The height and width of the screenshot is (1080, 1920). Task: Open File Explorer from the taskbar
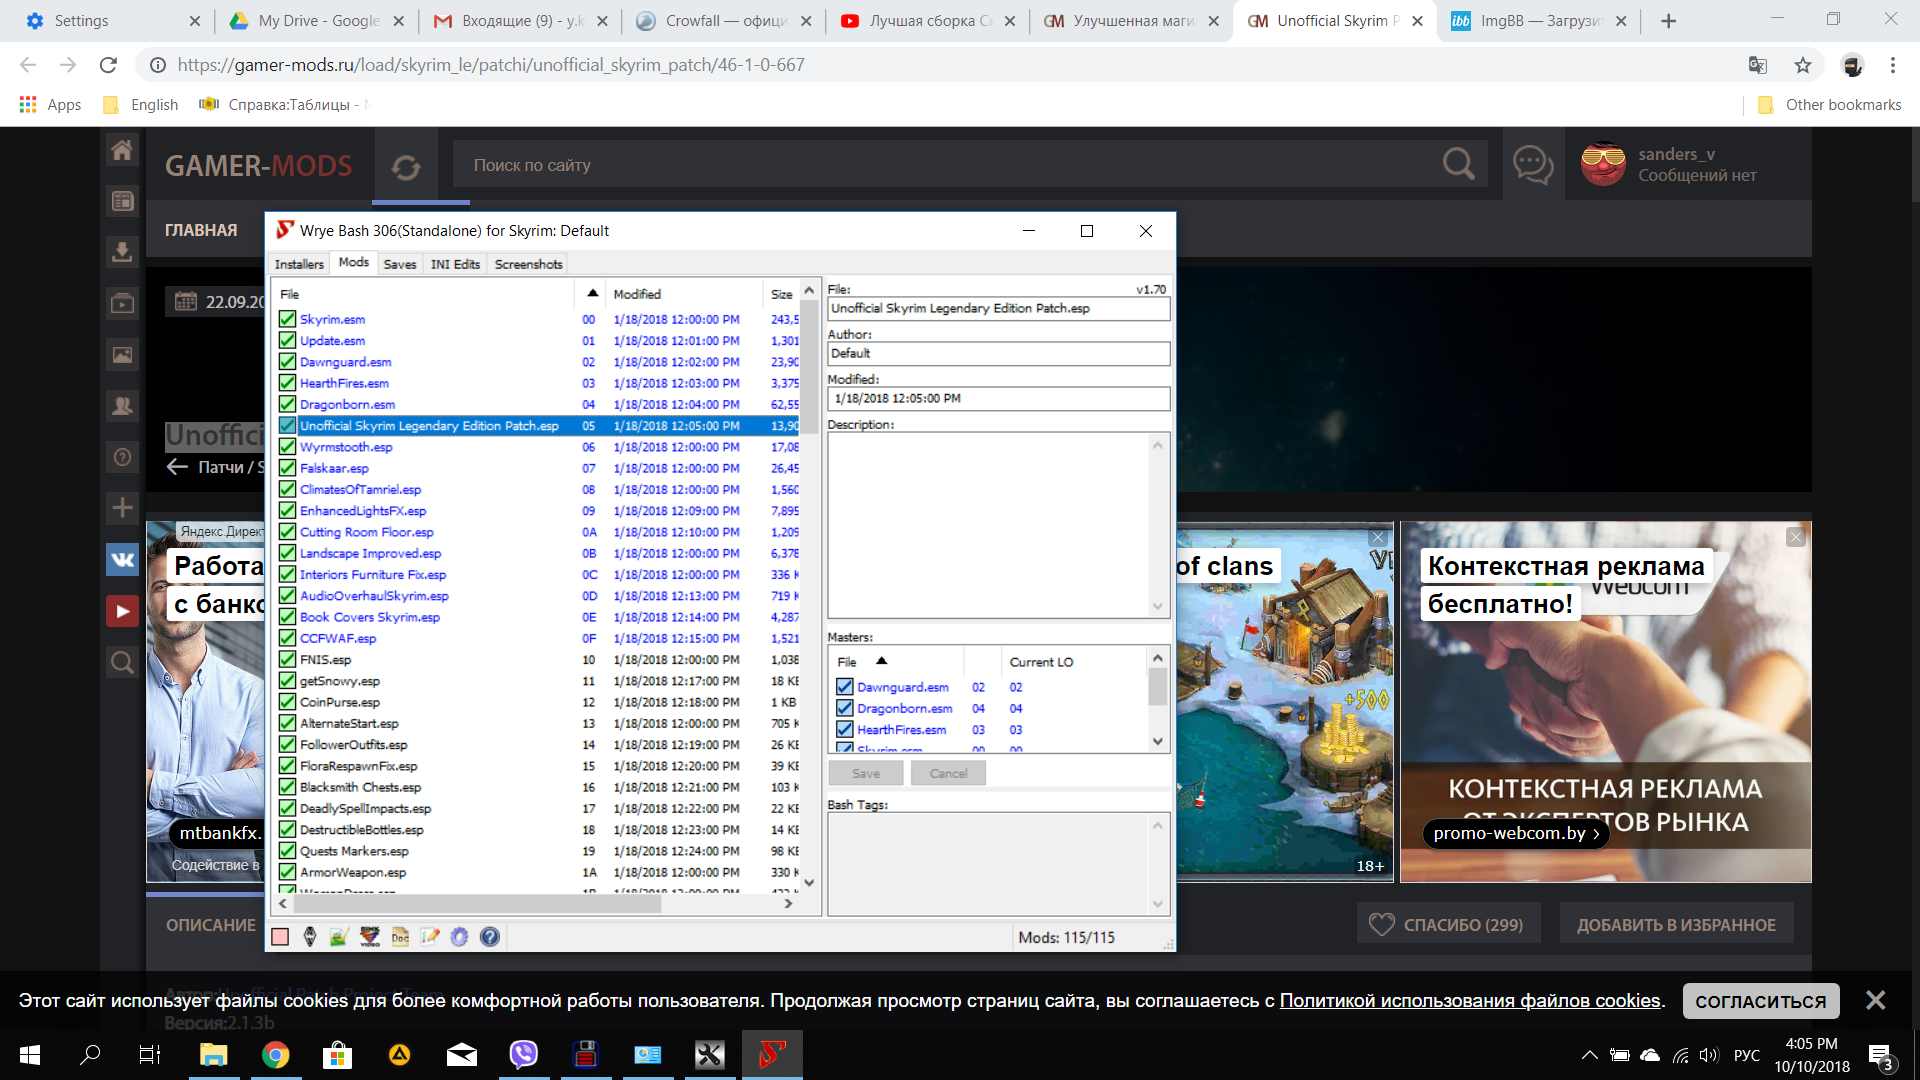(x=213, y=1054)
